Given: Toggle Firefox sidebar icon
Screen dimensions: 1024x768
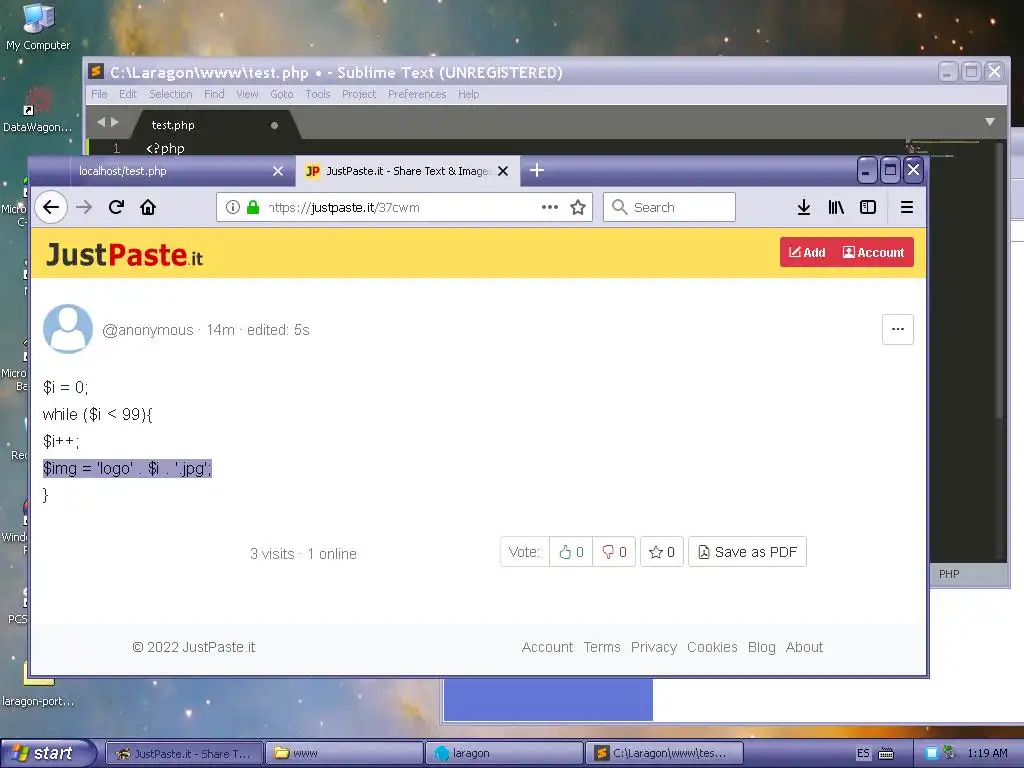Looking at the screenshot, I should 868,208.
